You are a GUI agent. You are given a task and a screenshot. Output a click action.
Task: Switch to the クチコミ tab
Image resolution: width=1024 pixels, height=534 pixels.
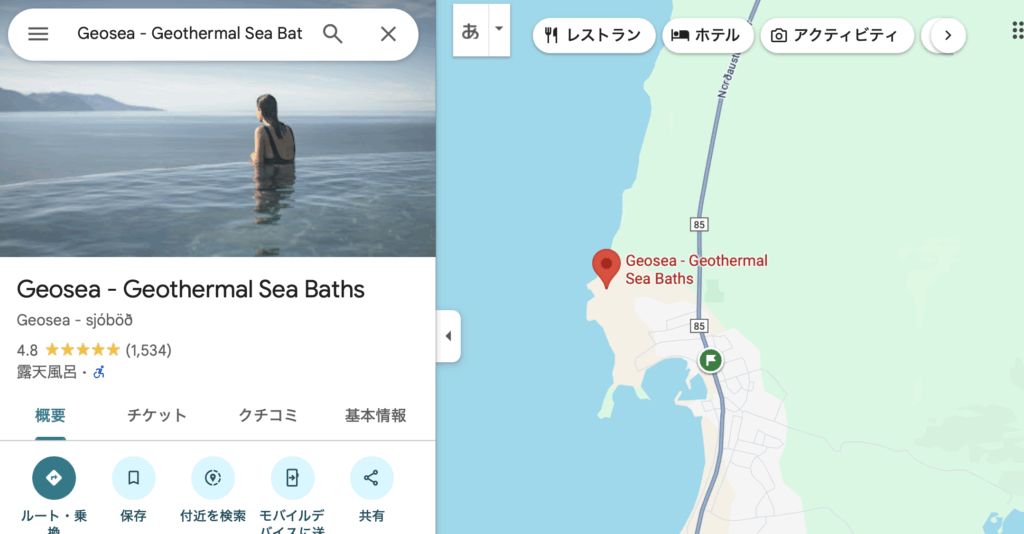[x=268, y=415]
